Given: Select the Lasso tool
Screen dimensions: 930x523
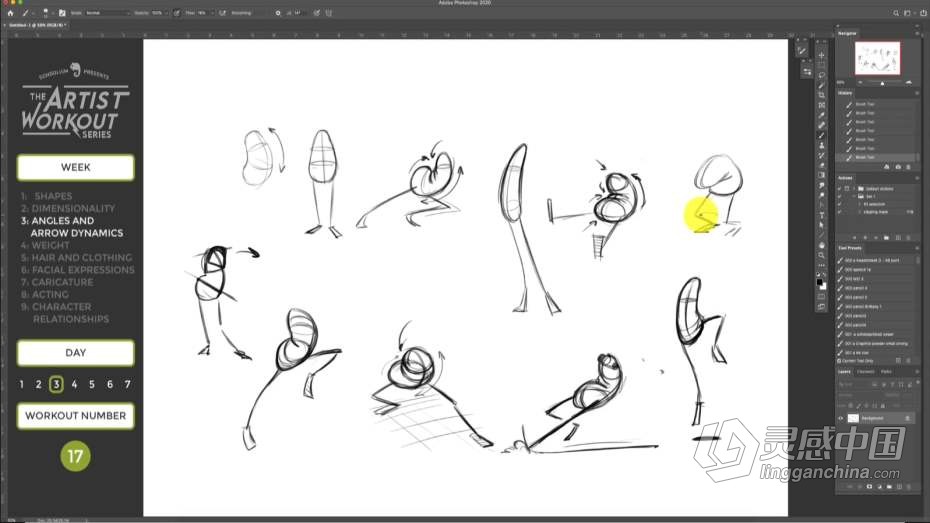Looking at the screenshot, I should point(821,75).
